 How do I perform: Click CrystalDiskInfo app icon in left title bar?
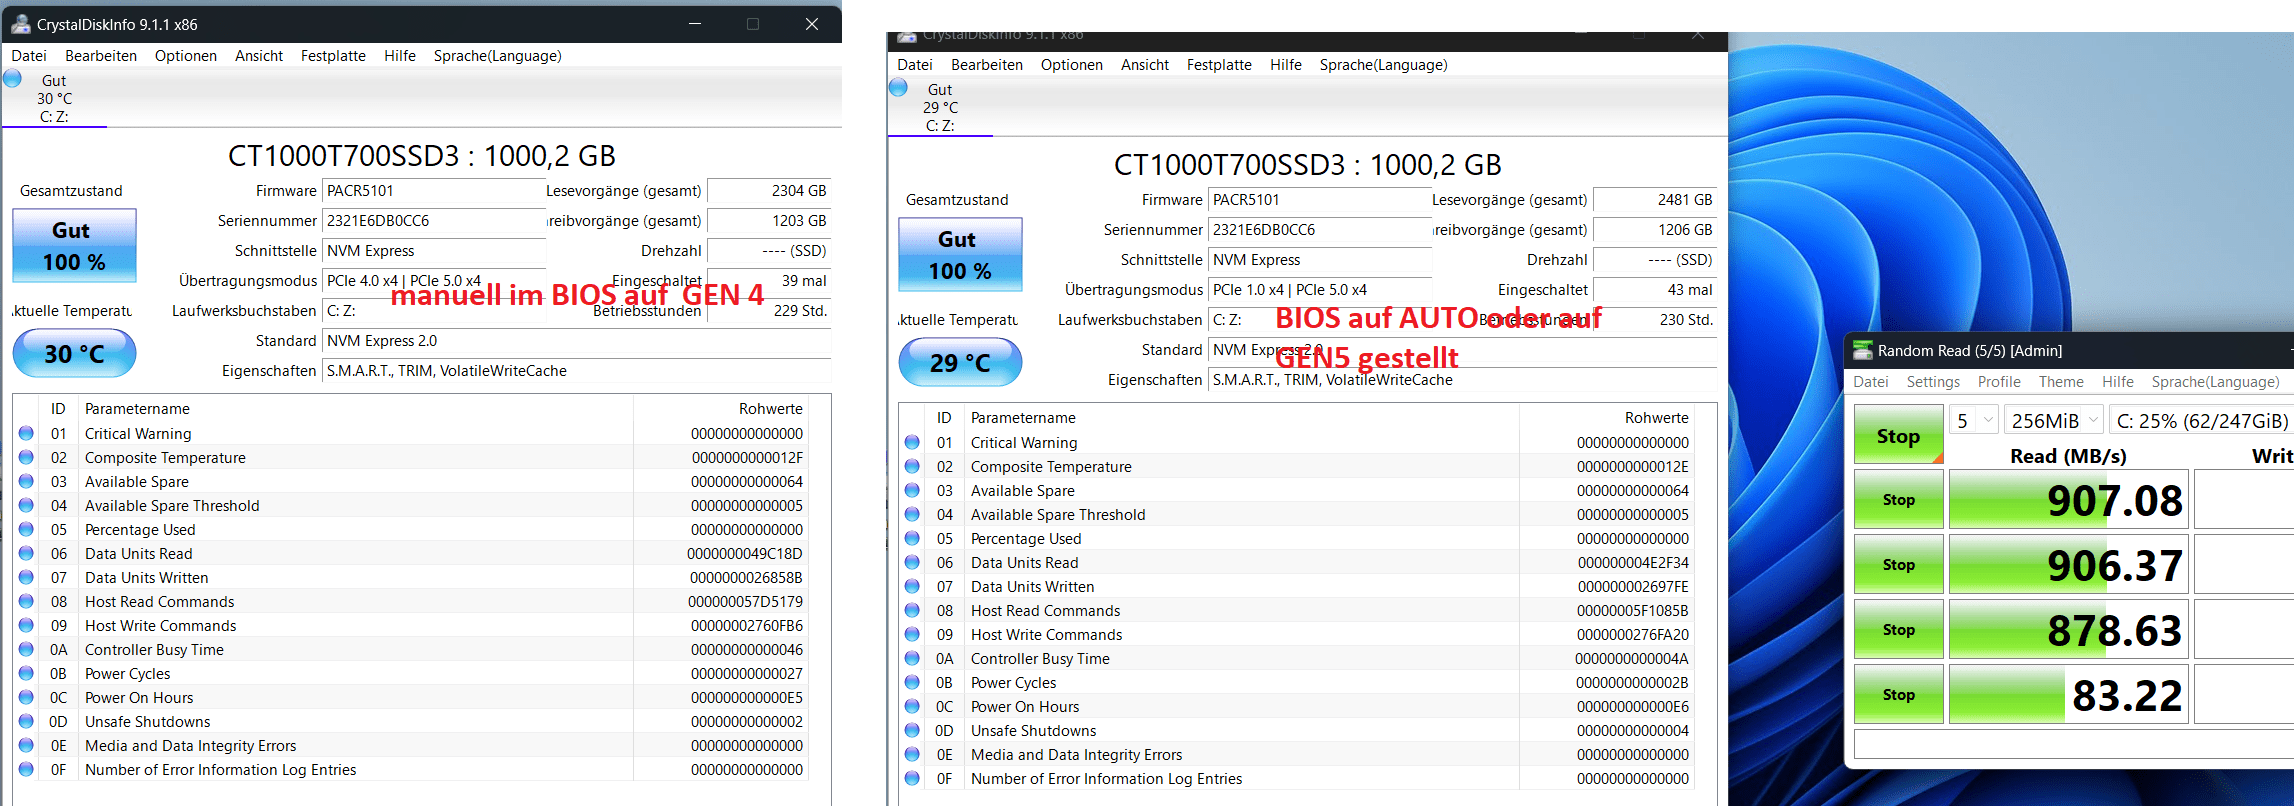(20, 24)
